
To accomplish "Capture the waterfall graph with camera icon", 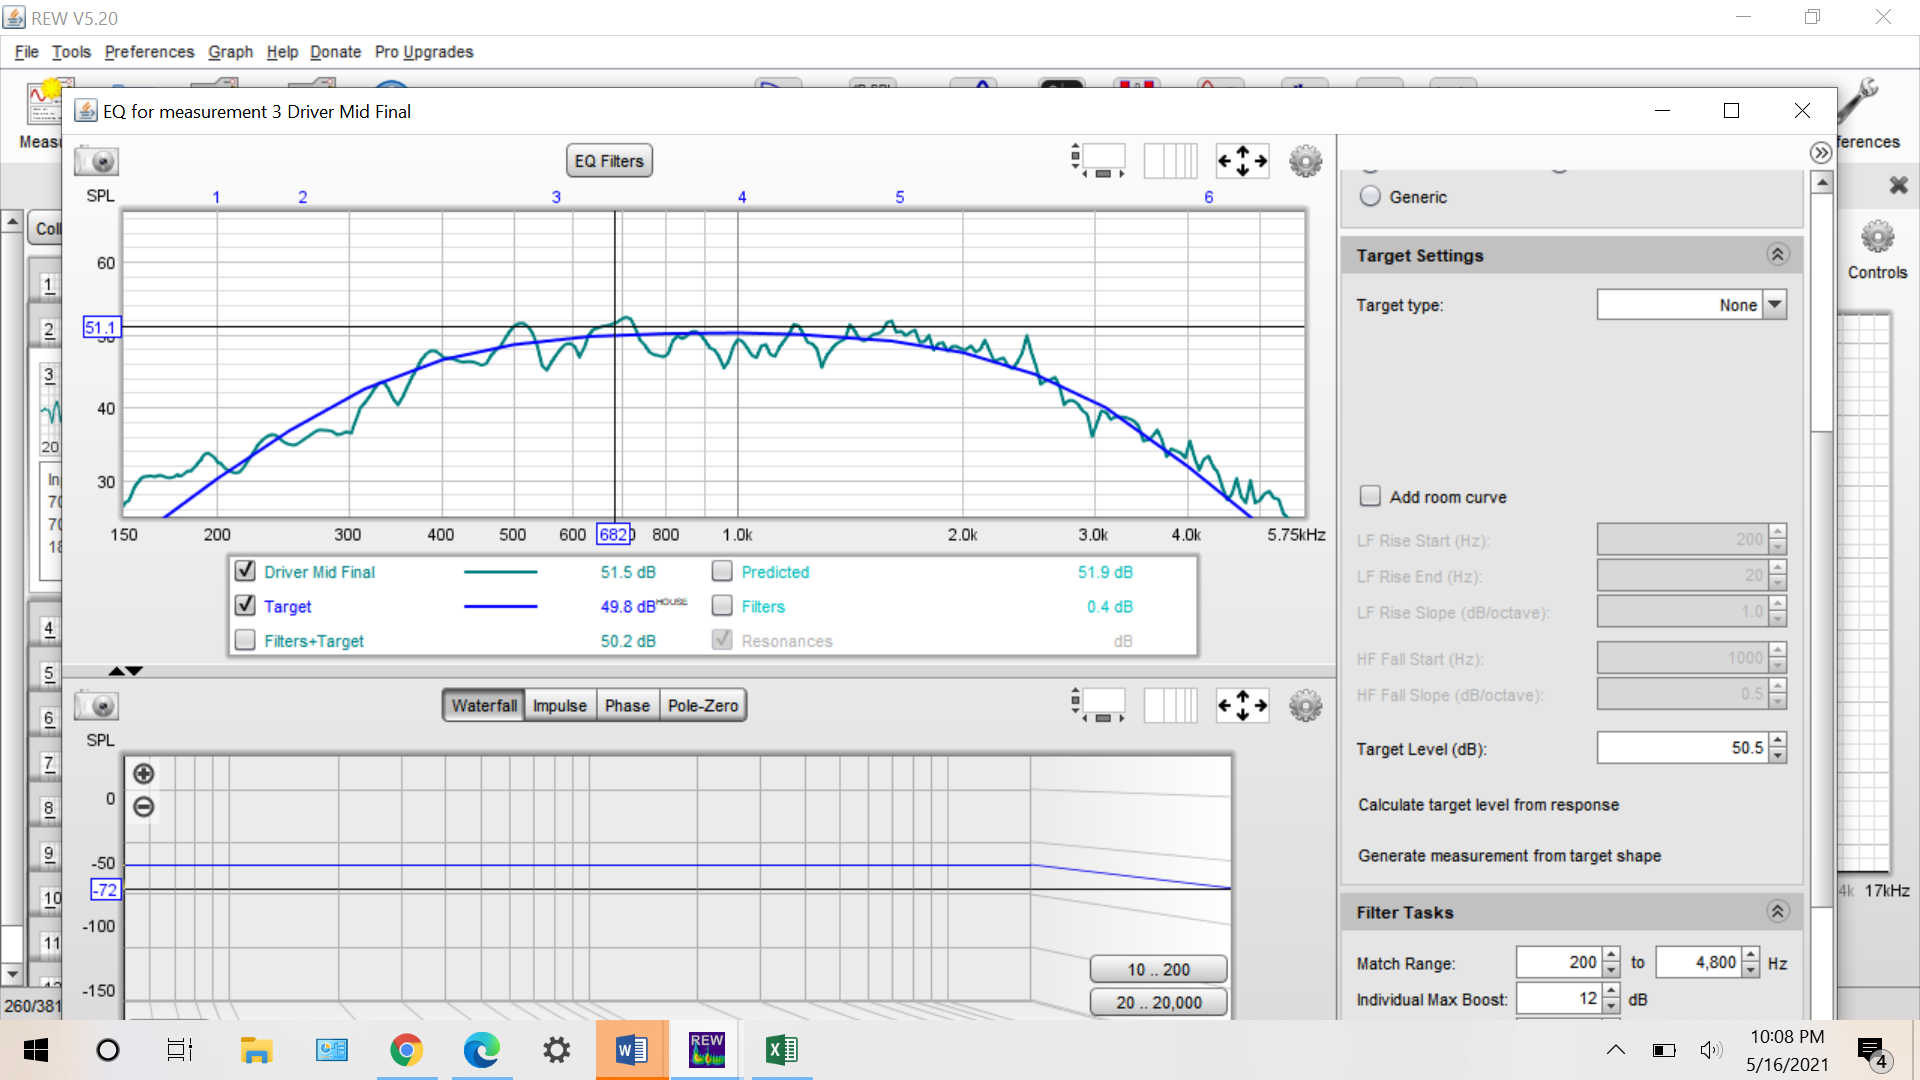I will 97,706.
